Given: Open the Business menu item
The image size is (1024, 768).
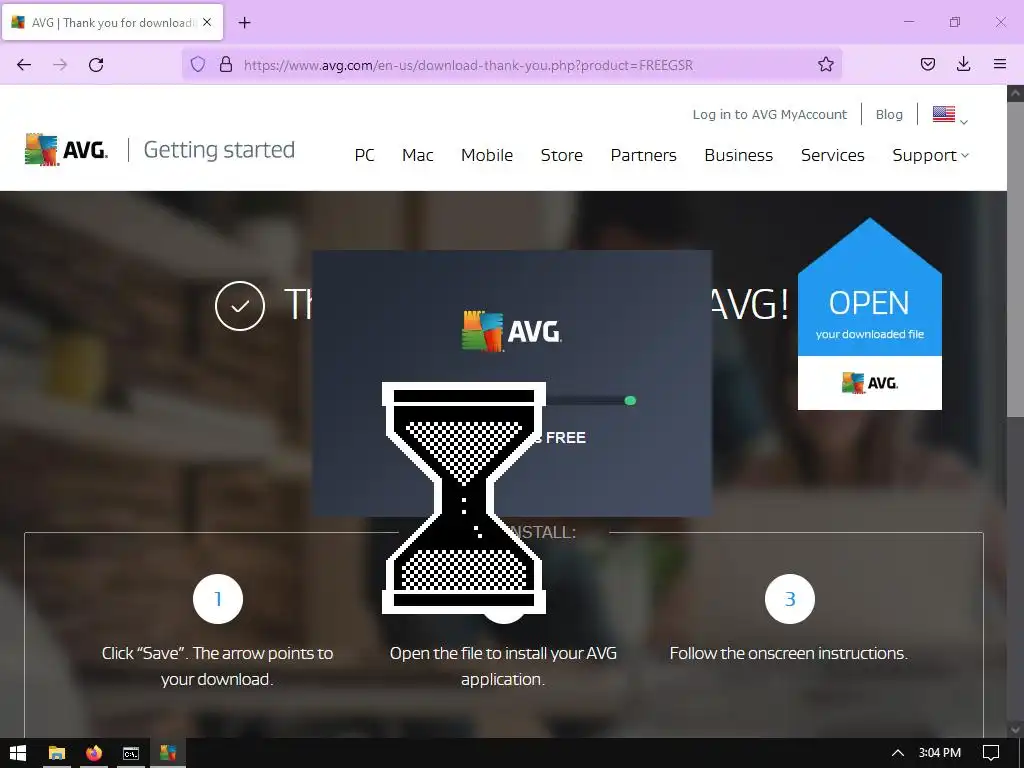Looking at the screenshot, I should pos(739,155).
